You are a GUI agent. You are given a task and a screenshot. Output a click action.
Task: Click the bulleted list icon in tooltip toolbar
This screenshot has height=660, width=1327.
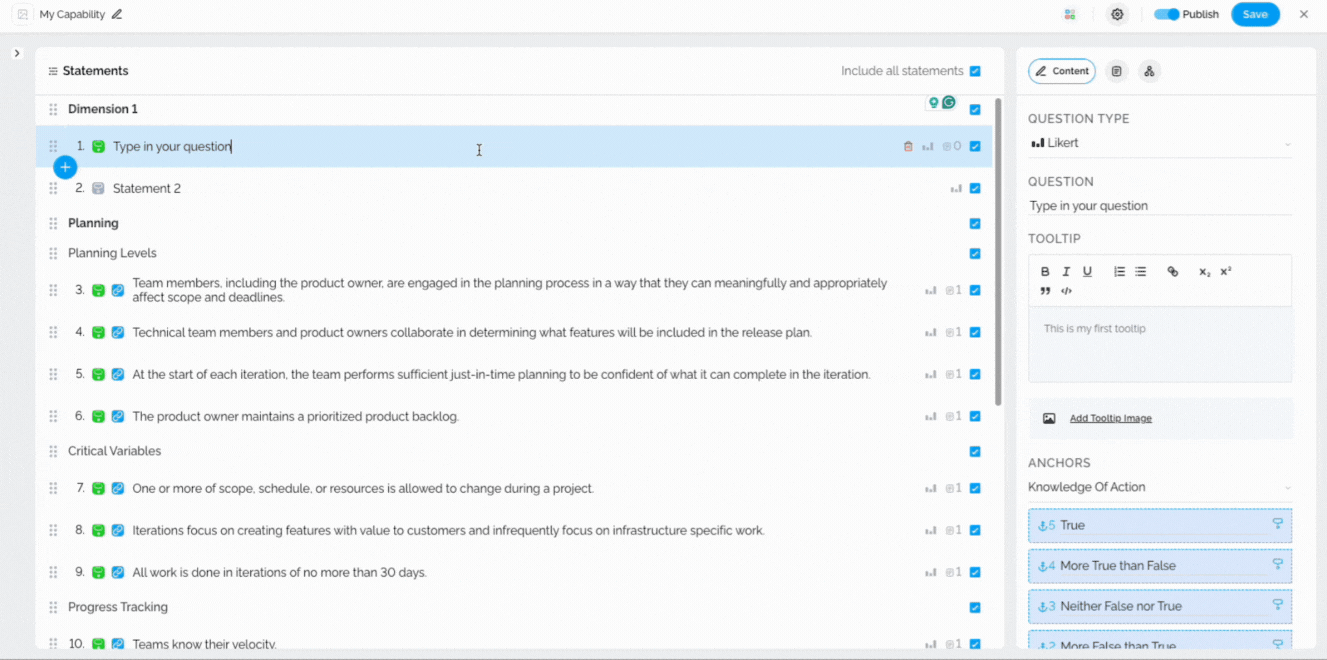pos(1140,272)
